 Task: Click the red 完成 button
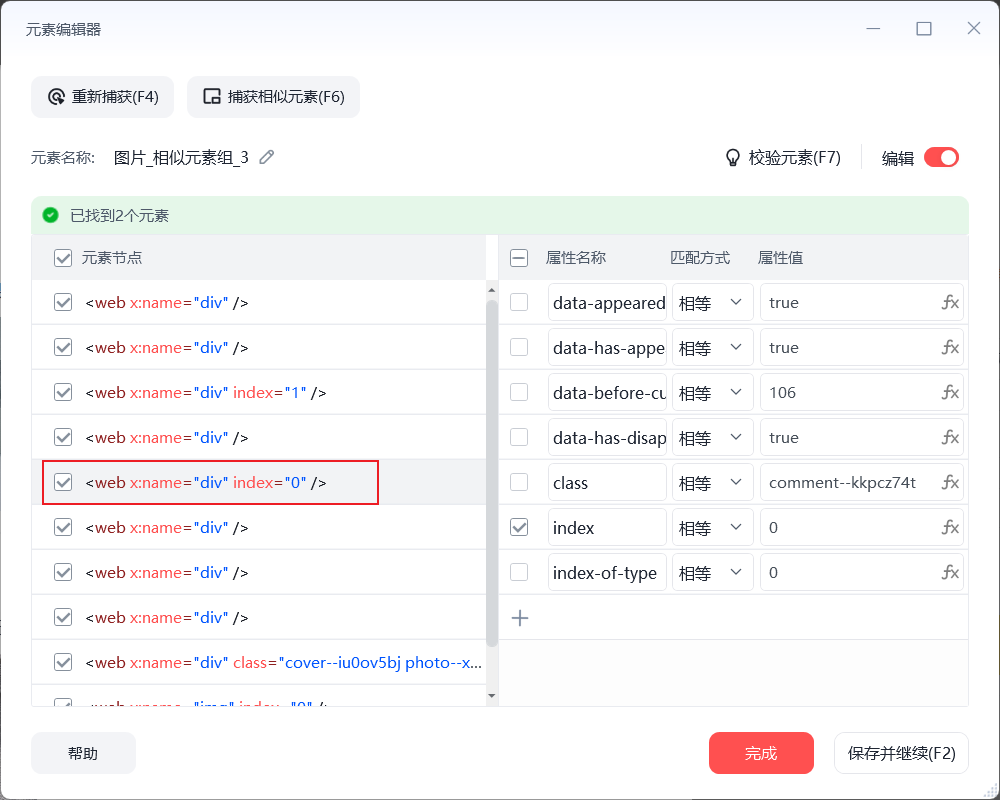(x=760, y=754)
